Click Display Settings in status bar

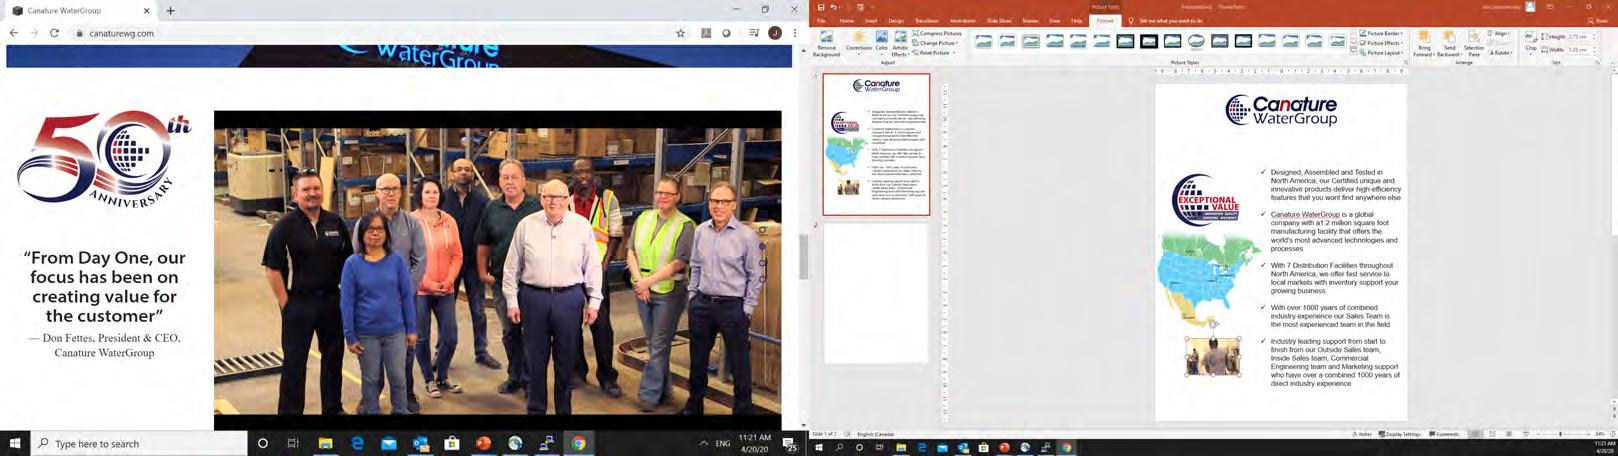pos(1400,434)
